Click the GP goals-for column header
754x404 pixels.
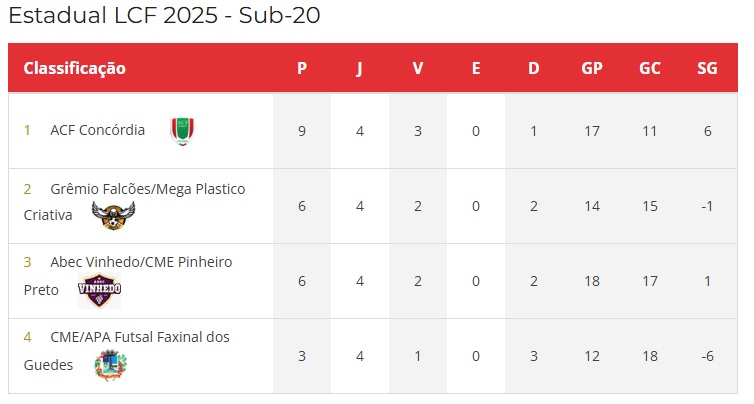592,68
